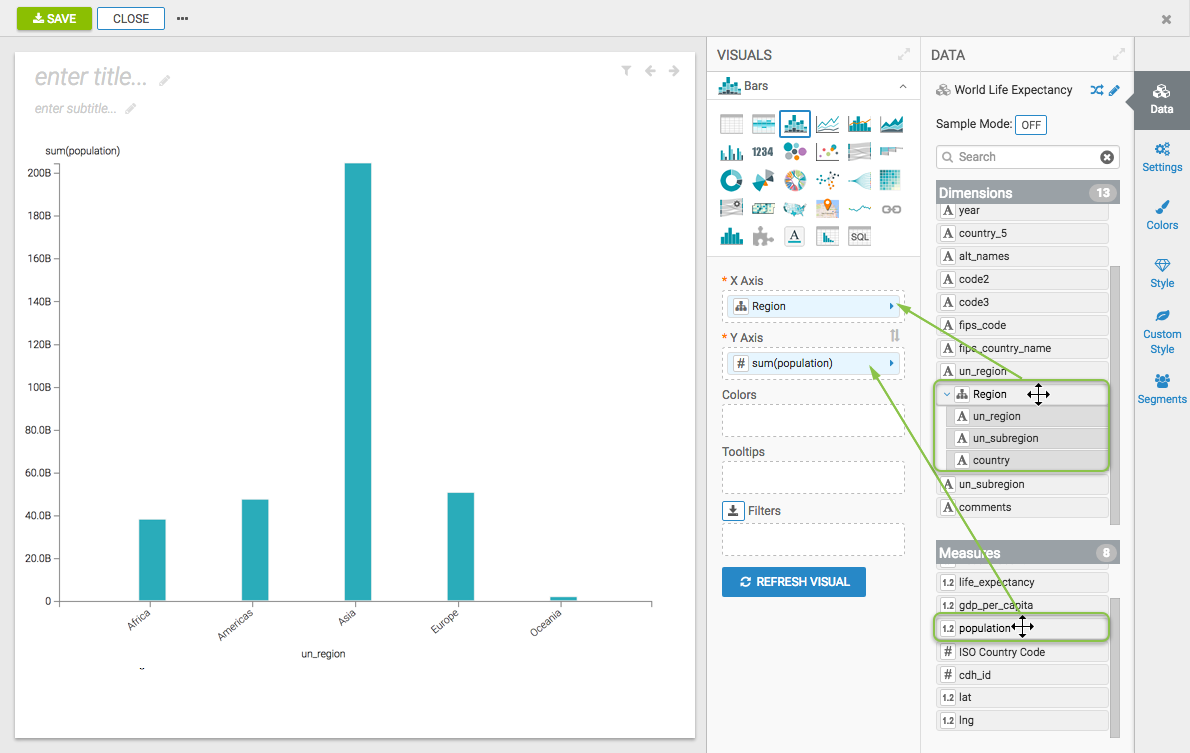
Task: Pick the Scatter plot visual icon
Action: point(827,152)
